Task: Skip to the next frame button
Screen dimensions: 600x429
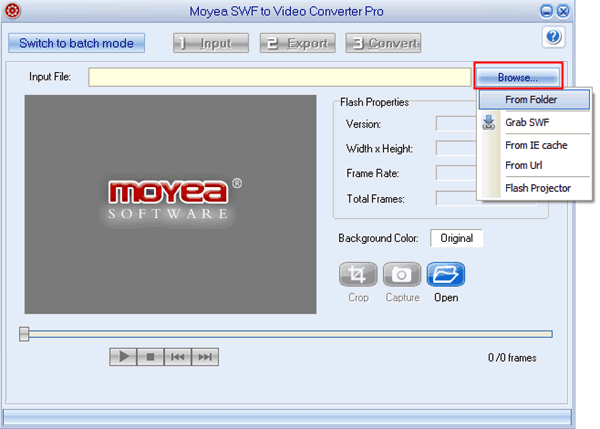Action: (205, 357)
